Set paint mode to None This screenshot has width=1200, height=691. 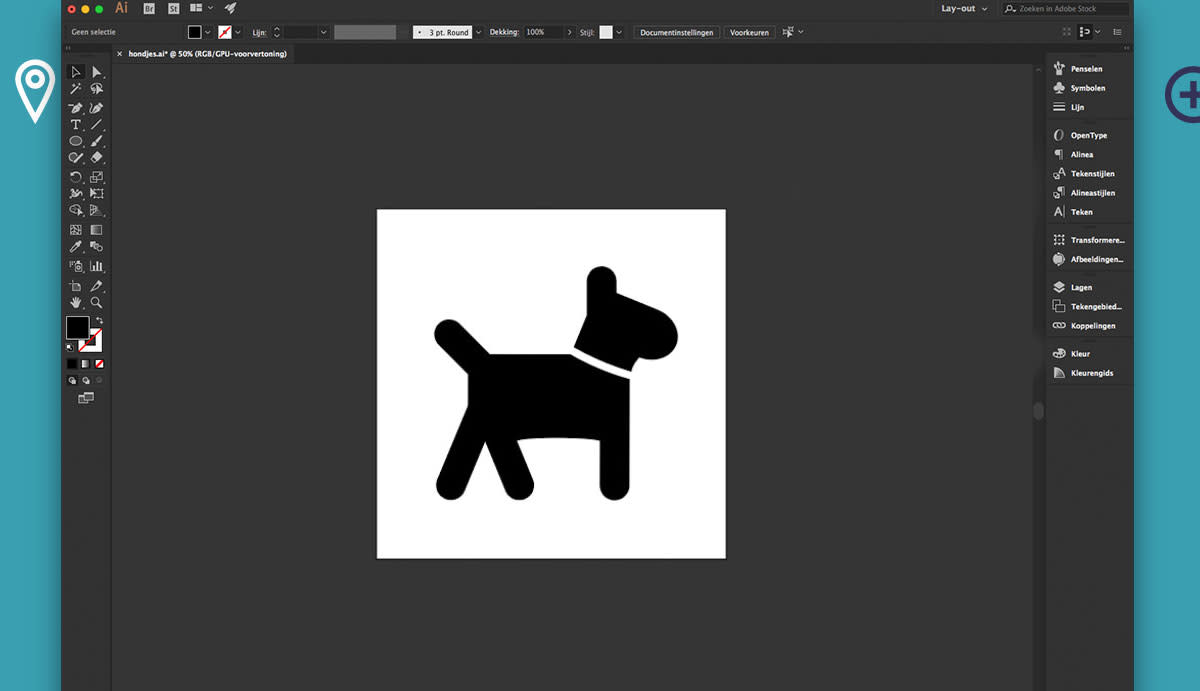point(100,364)
